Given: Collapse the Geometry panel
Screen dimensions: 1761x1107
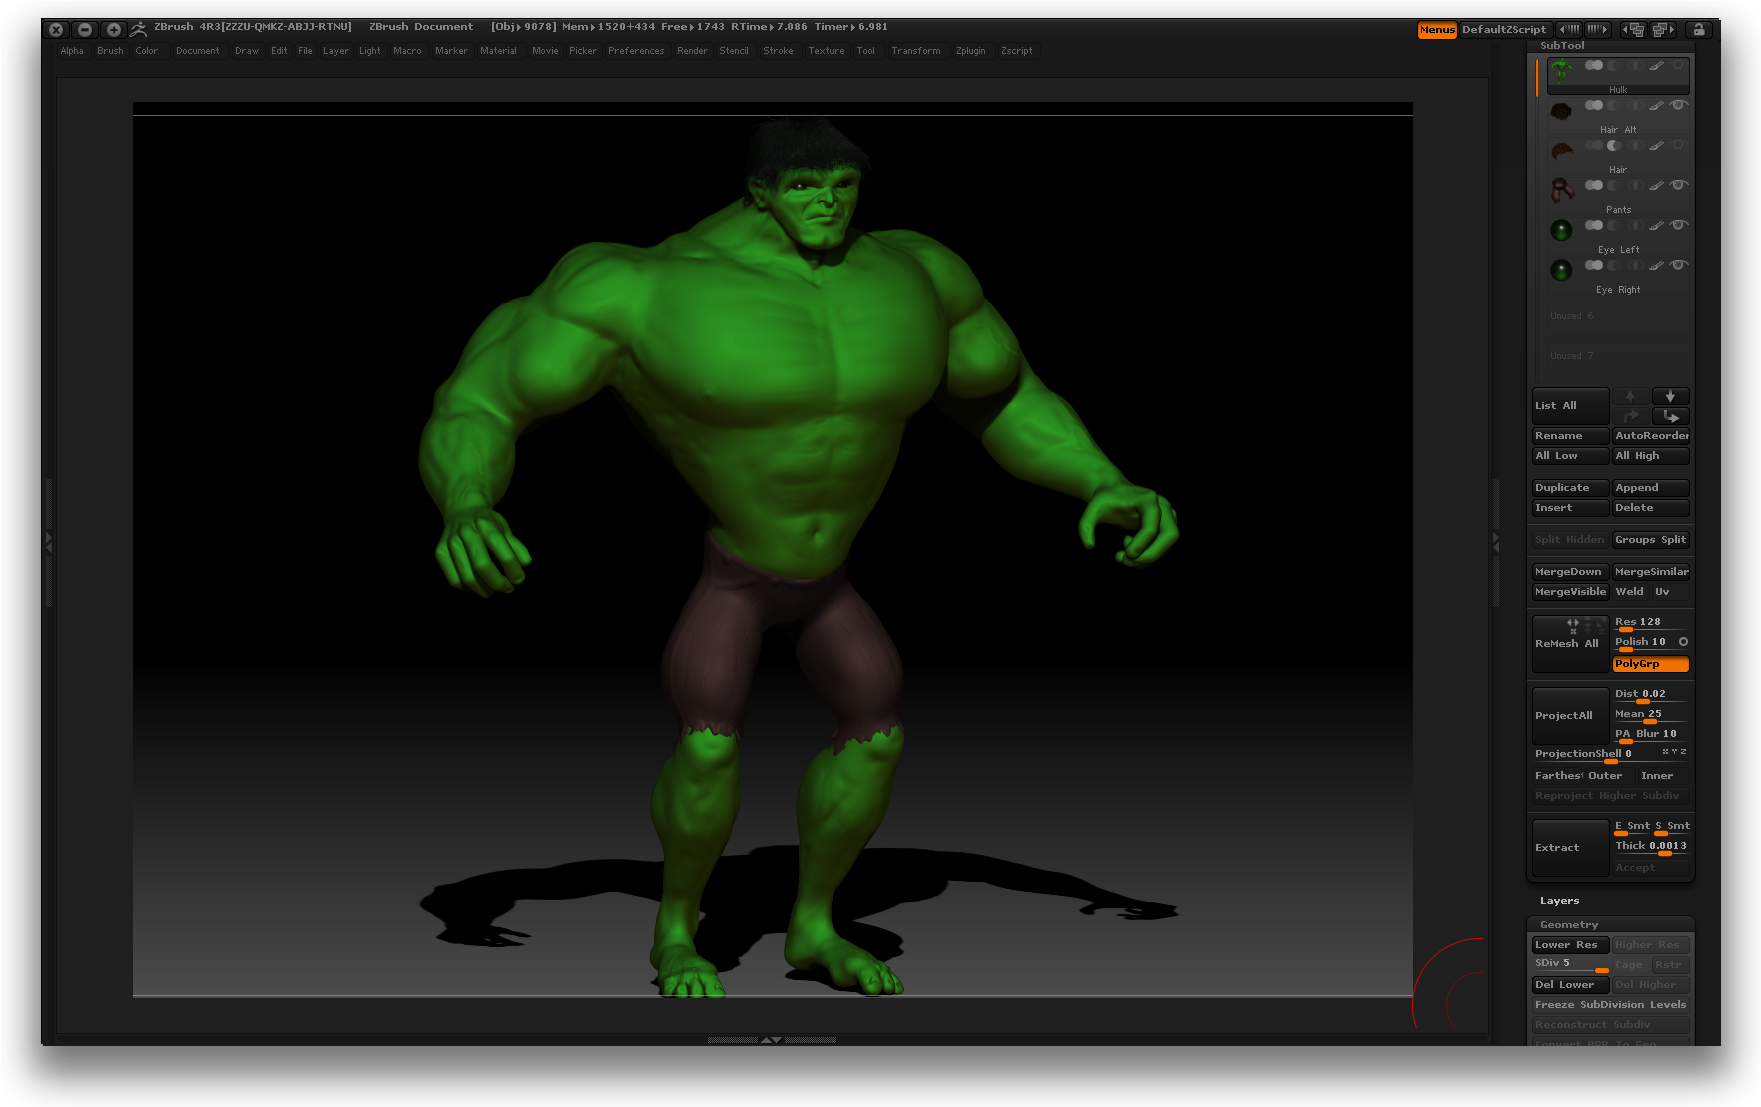Looking at the screenshot, I should click(1567, 924).
